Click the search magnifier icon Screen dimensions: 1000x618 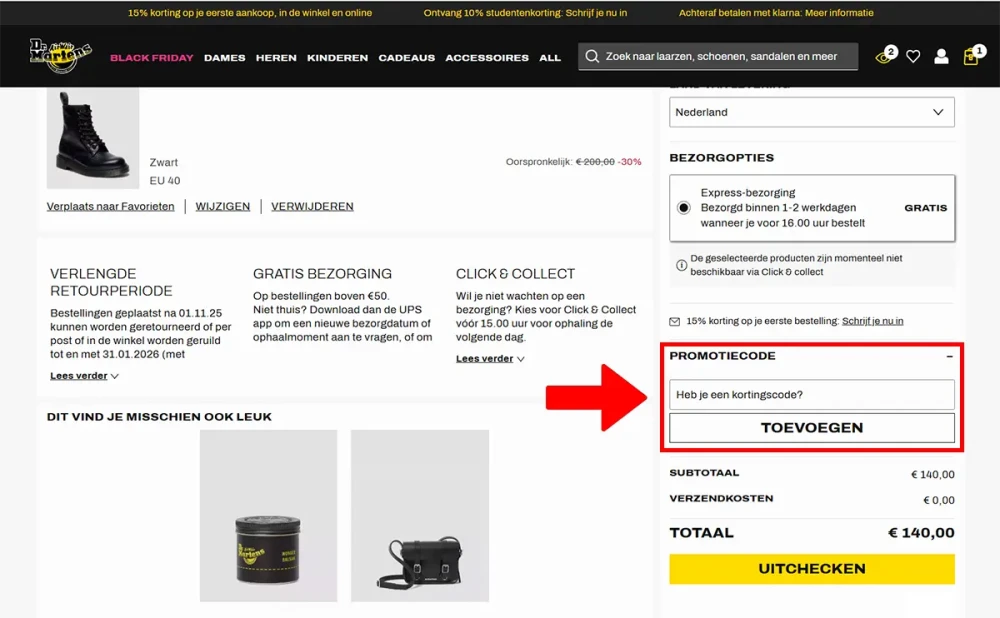[x=592, y=57]
